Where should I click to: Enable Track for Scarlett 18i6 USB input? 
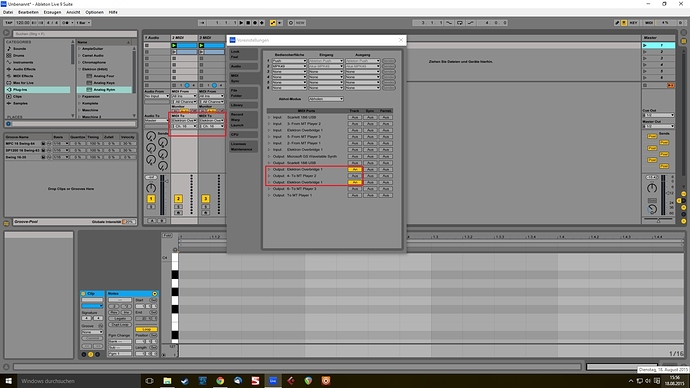click(x=355, y=117)
